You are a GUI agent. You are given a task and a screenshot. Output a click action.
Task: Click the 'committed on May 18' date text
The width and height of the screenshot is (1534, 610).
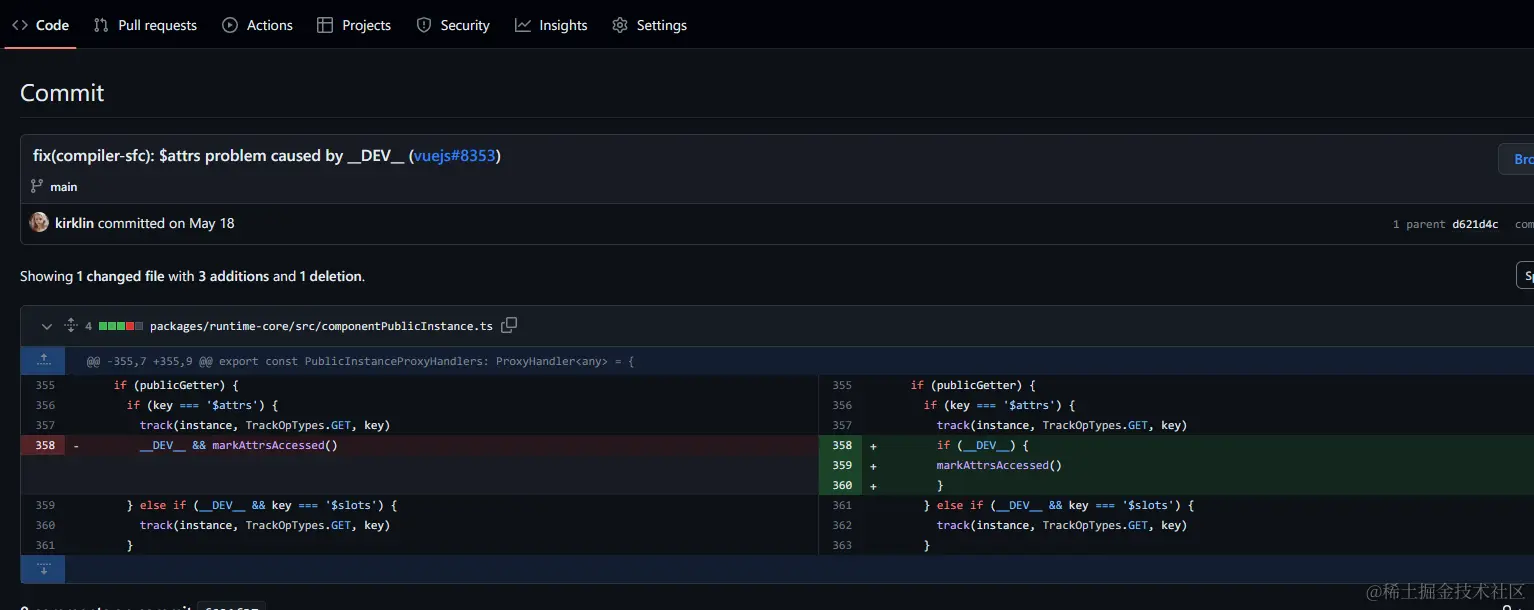[166, 223]
